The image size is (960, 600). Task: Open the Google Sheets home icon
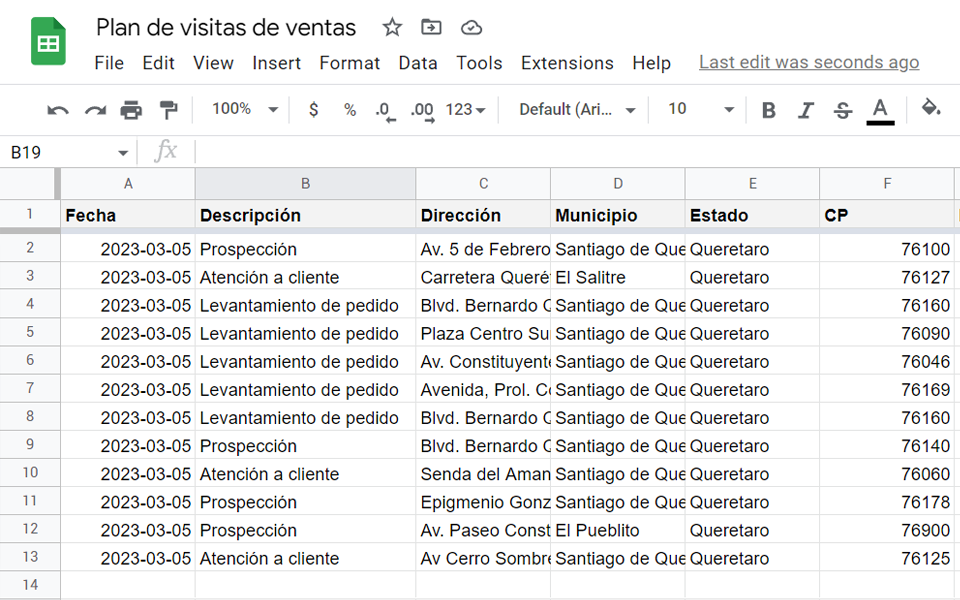coord(48,41)
